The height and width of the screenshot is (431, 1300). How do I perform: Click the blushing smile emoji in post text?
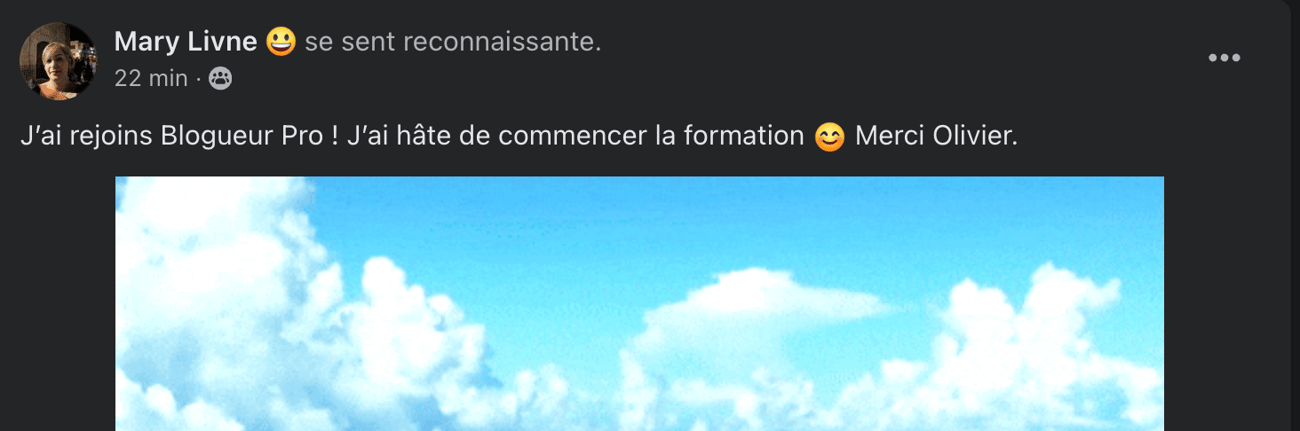[x=829, y=137]
